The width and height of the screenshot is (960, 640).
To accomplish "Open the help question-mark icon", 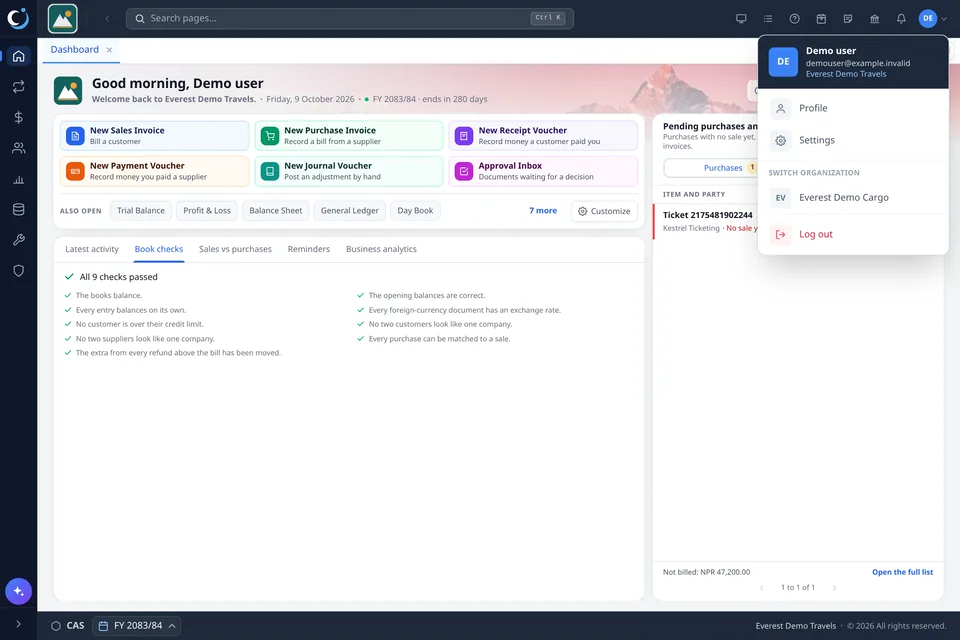I will point(795,18).
